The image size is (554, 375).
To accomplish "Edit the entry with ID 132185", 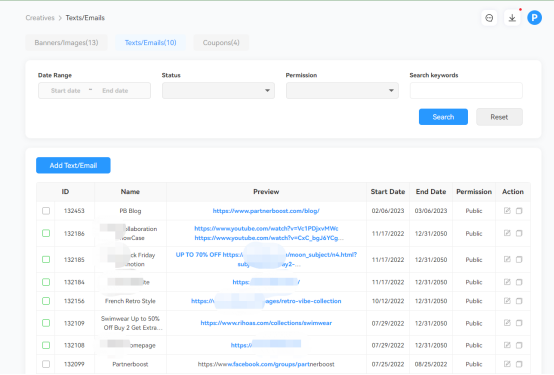I will [x=507, y=259].
